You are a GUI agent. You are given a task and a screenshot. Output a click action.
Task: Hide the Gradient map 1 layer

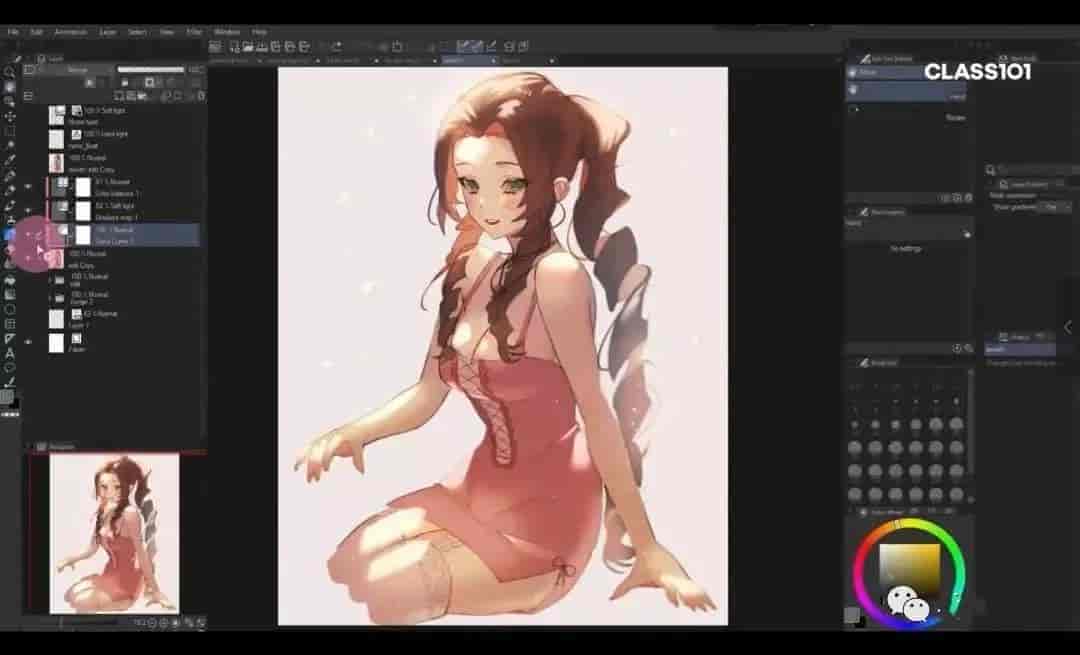pyautogui.click(x=28, y=211)
